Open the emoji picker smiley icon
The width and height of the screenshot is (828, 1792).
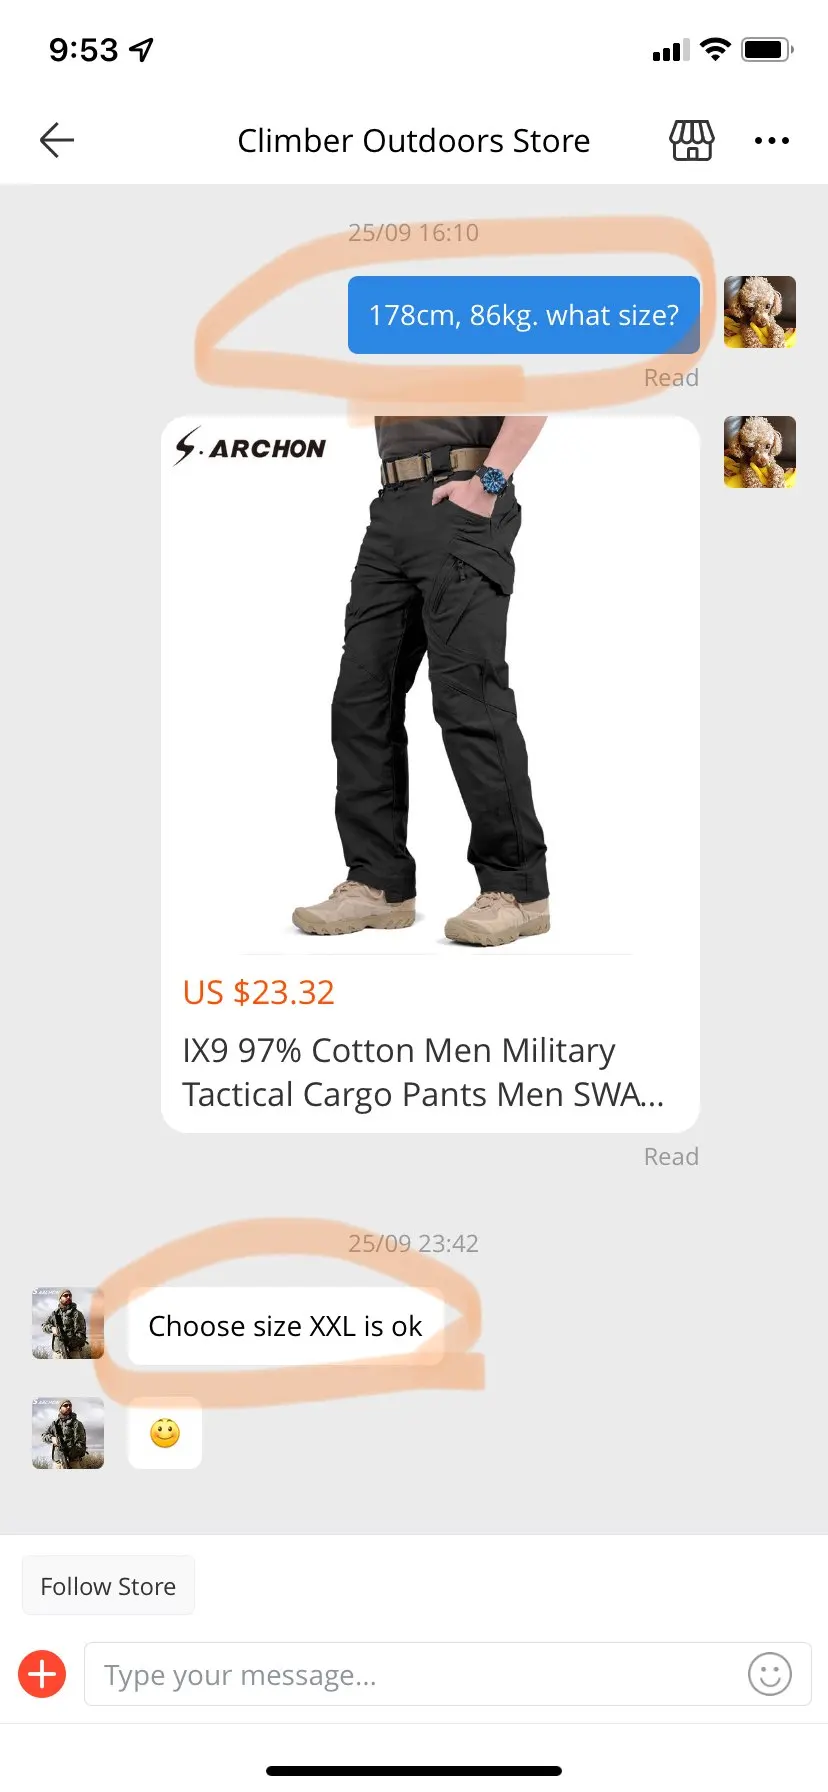[770, 1674]
